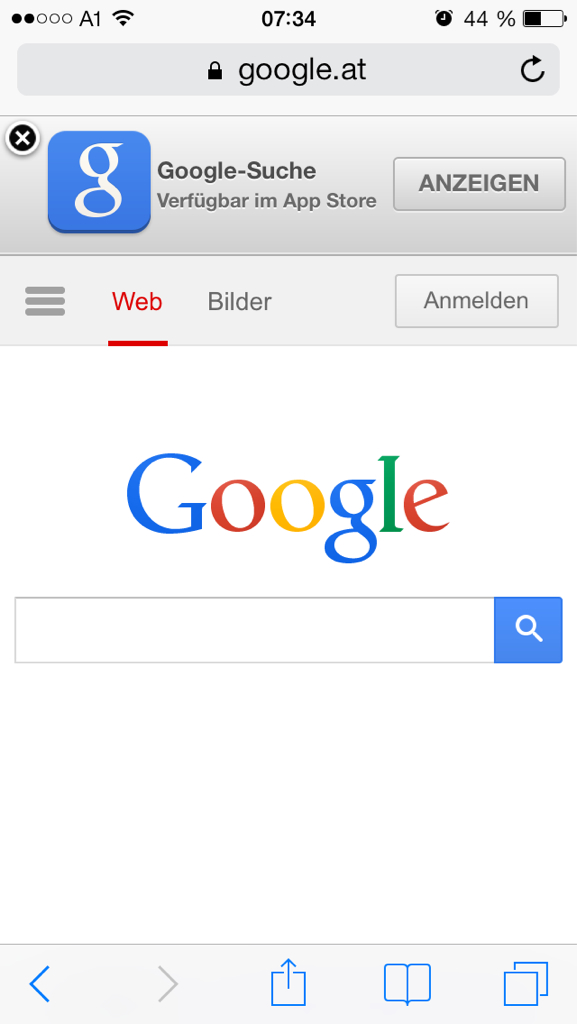This screenshot has height=1024, width=577.
Task: Open the bookmarks book icon
Action: (x=407, y=983)
